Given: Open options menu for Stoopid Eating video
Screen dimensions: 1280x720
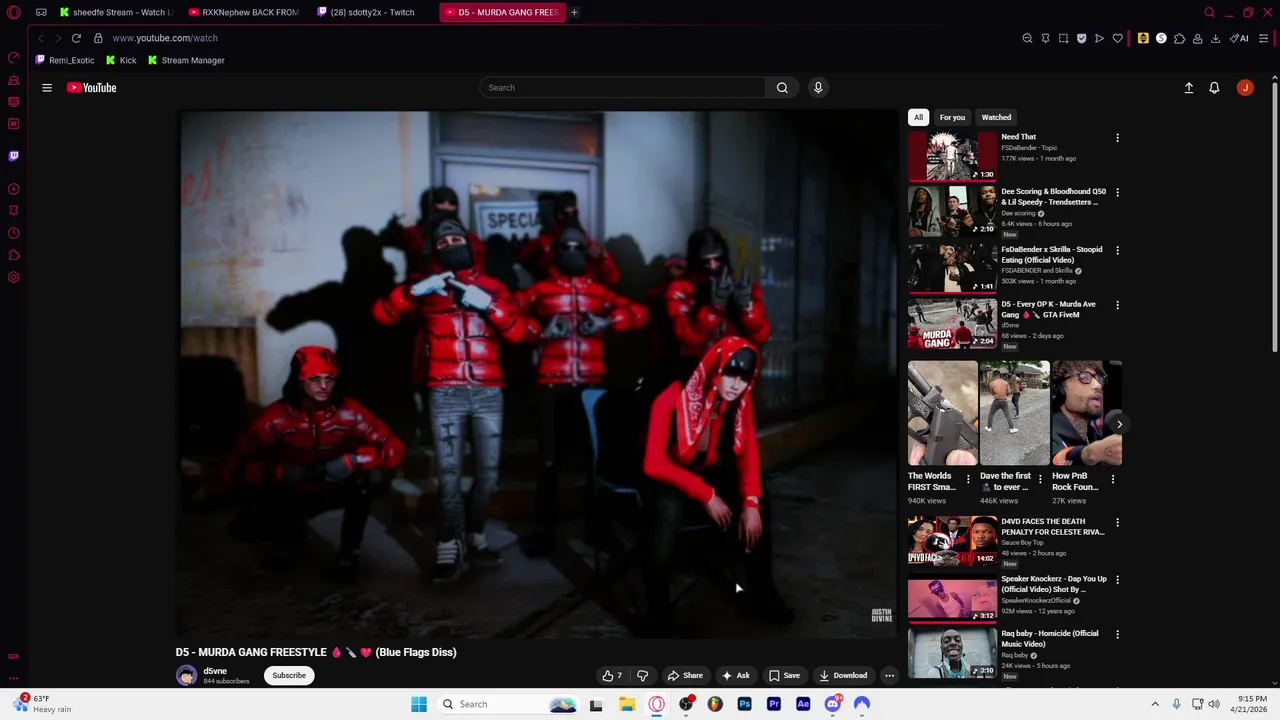Looking at the screenshot, I should point(1117,250).
